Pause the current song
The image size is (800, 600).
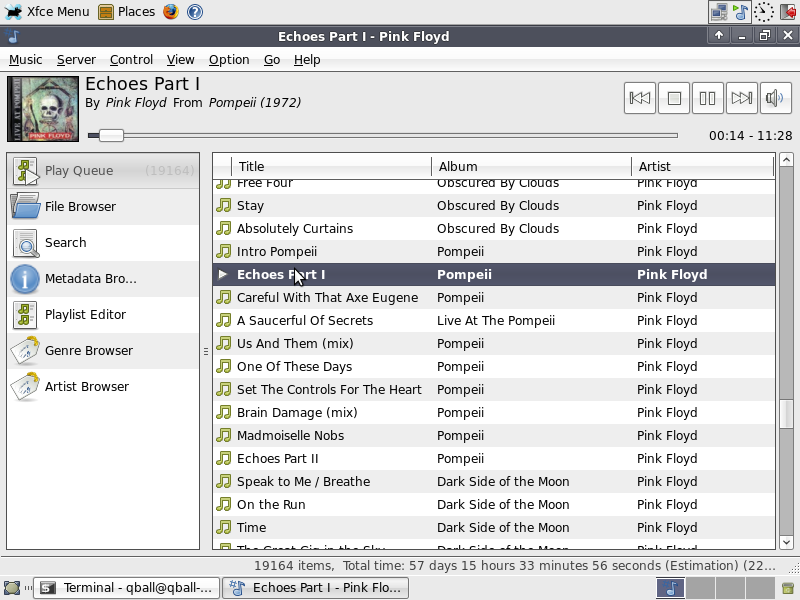tap(707, 98)
